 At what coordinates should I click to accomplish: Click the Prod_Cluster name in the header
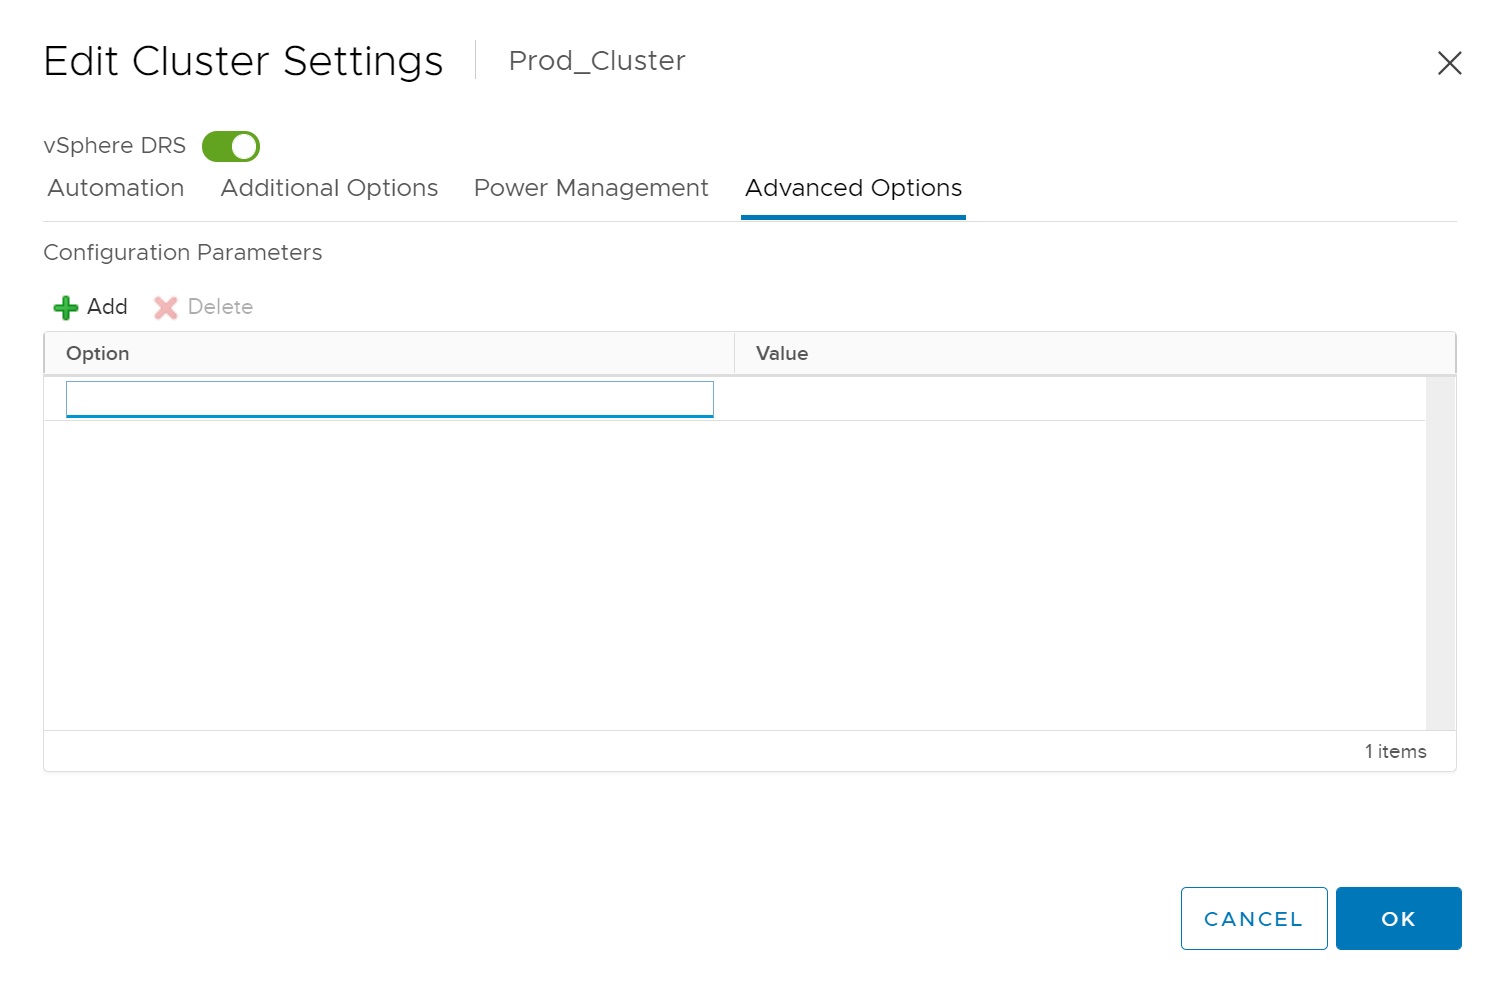click(597, 61)
